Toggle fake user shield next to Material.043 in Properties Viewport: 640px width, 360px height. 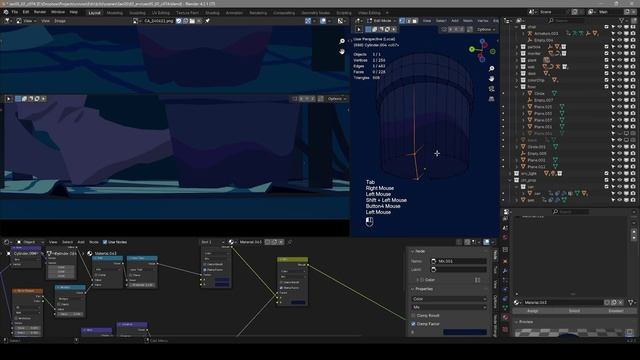click(607, 302)
